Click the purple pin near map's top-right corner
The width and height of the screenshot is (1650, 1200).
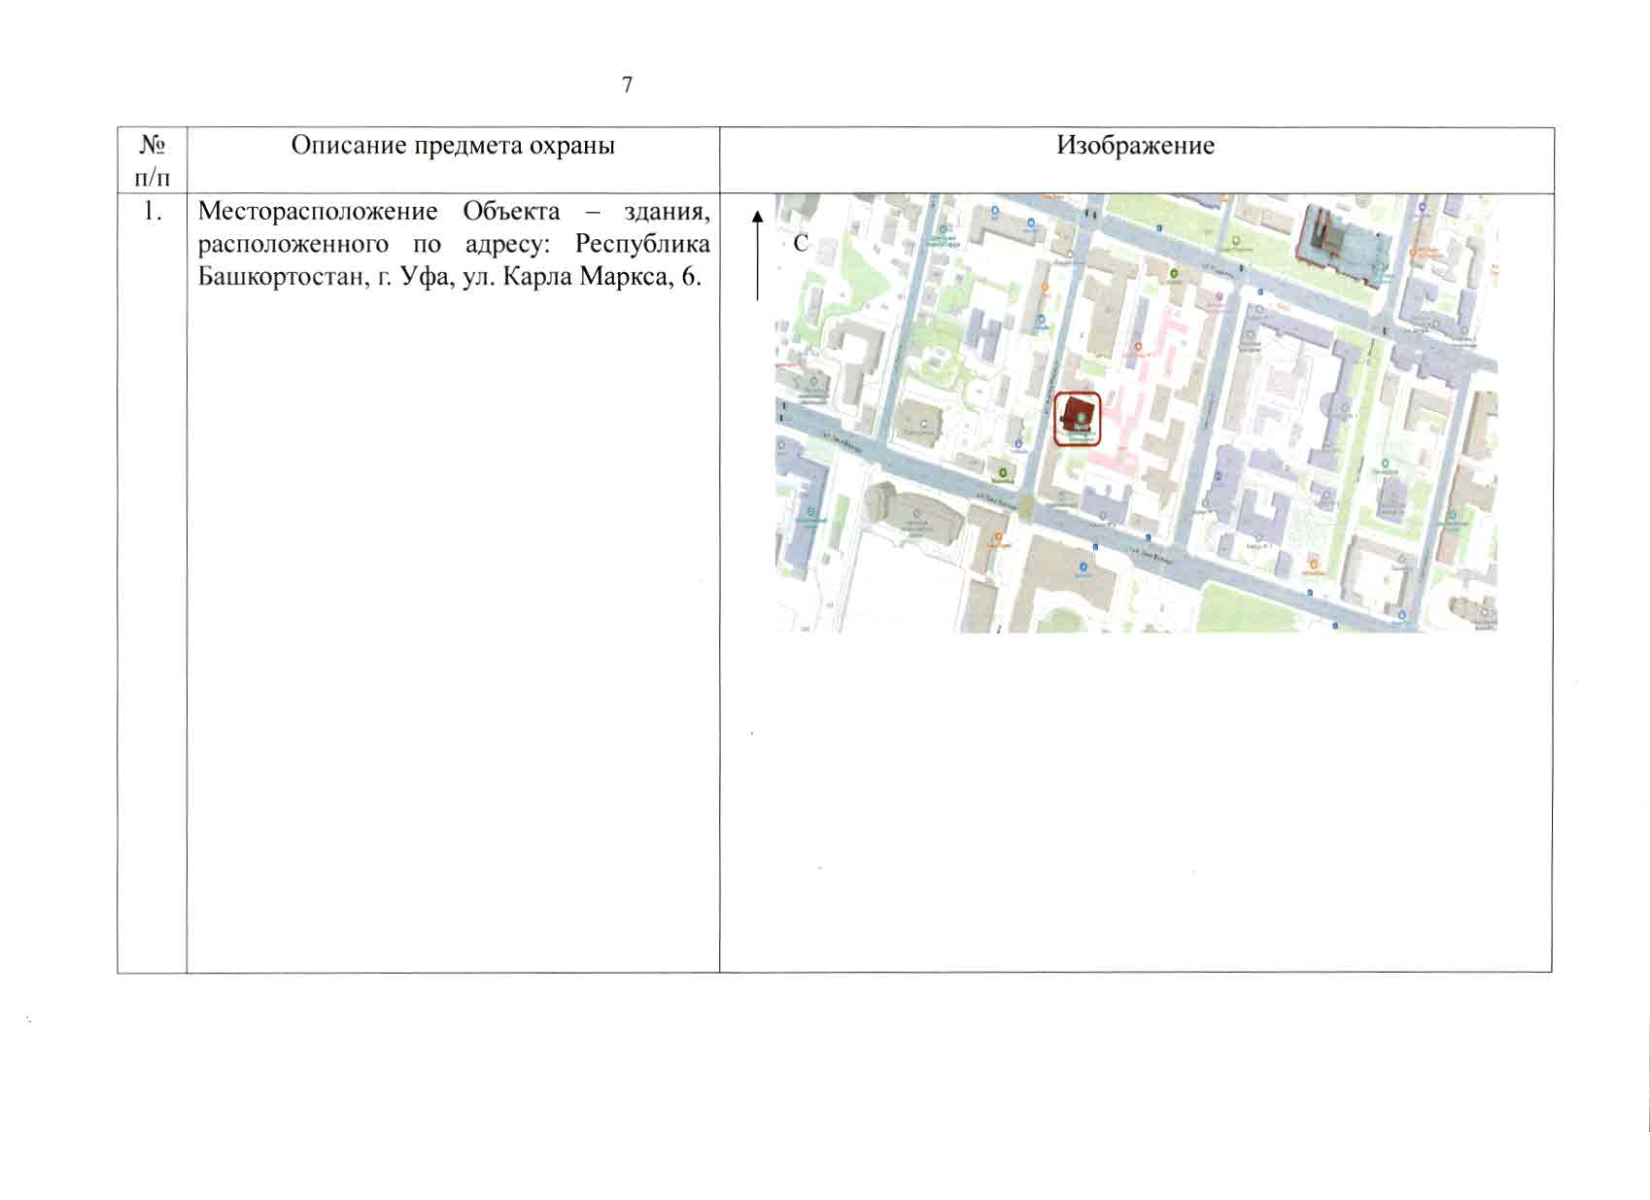pos(1421,208)
